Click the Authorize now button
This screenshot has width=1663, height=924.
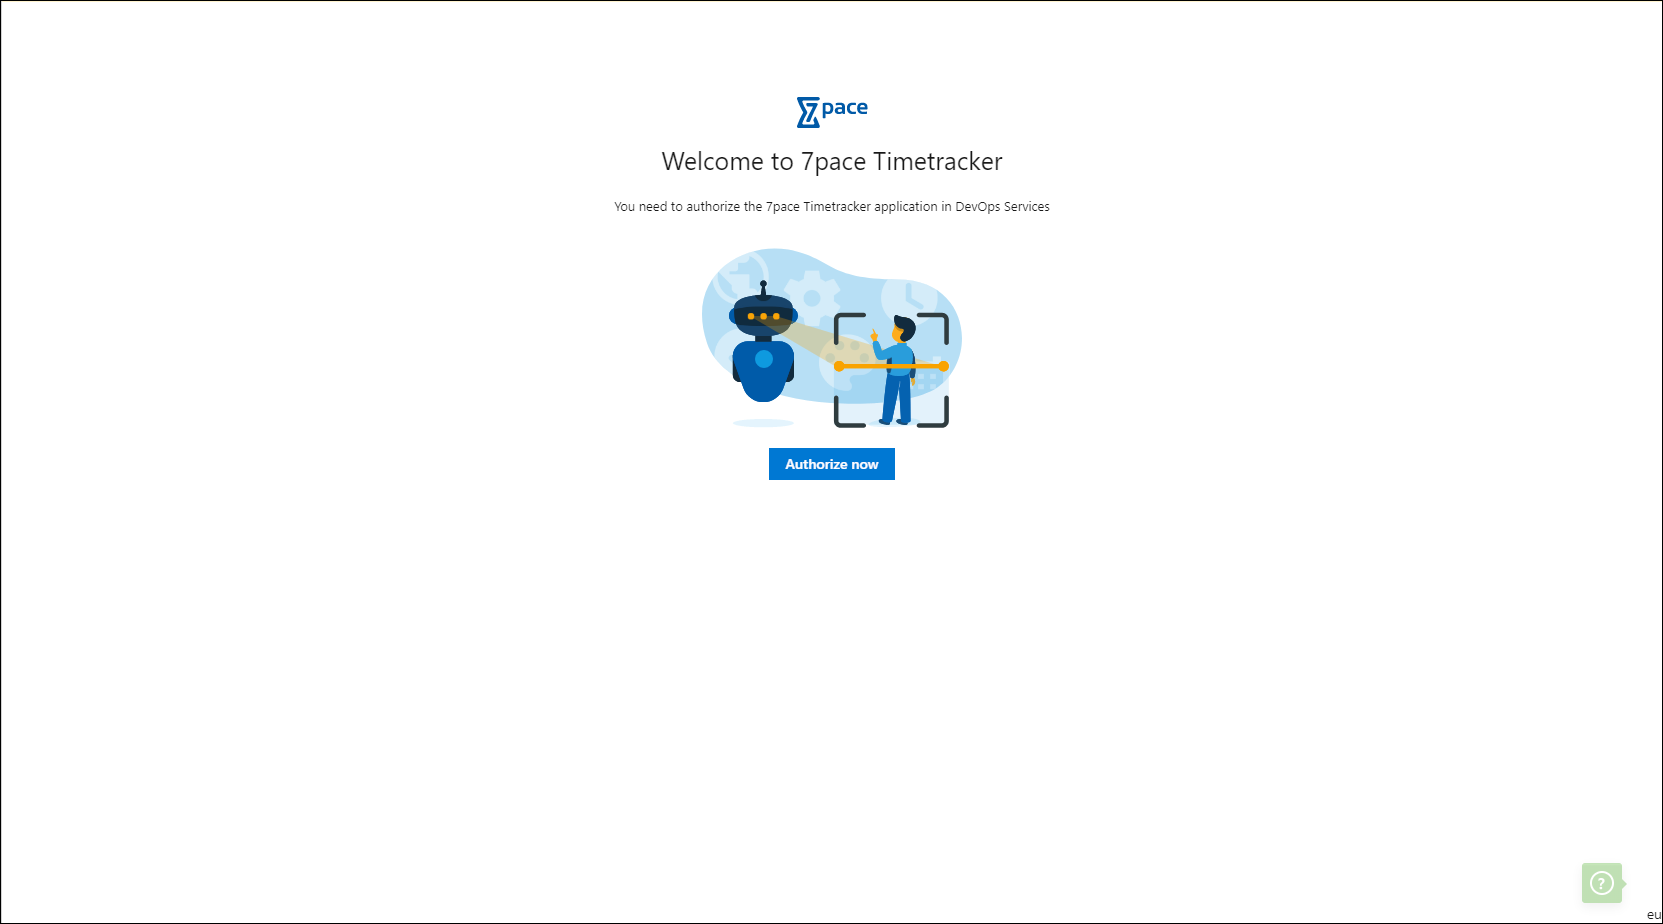(x=831, y=464)
